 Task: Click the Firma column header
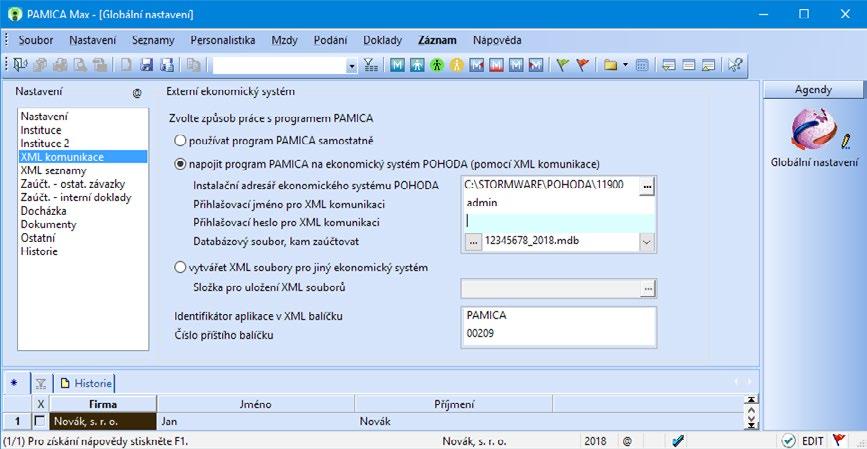click(x=103, y=404)
